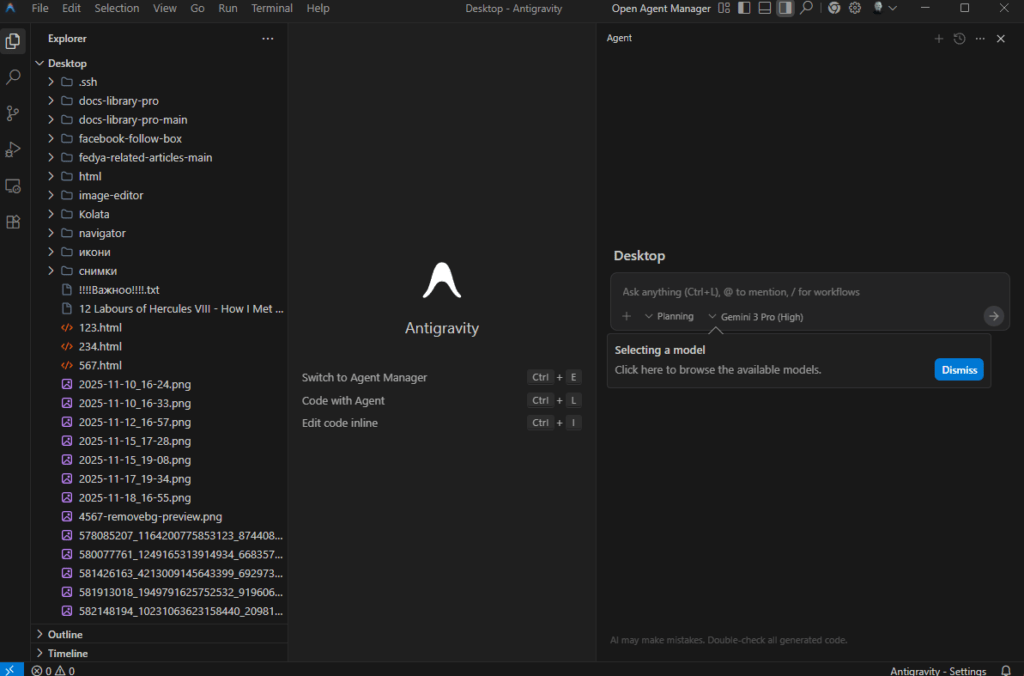Select the Run and Debug icon
1024x676 pixels.
(x=13, y=149)
